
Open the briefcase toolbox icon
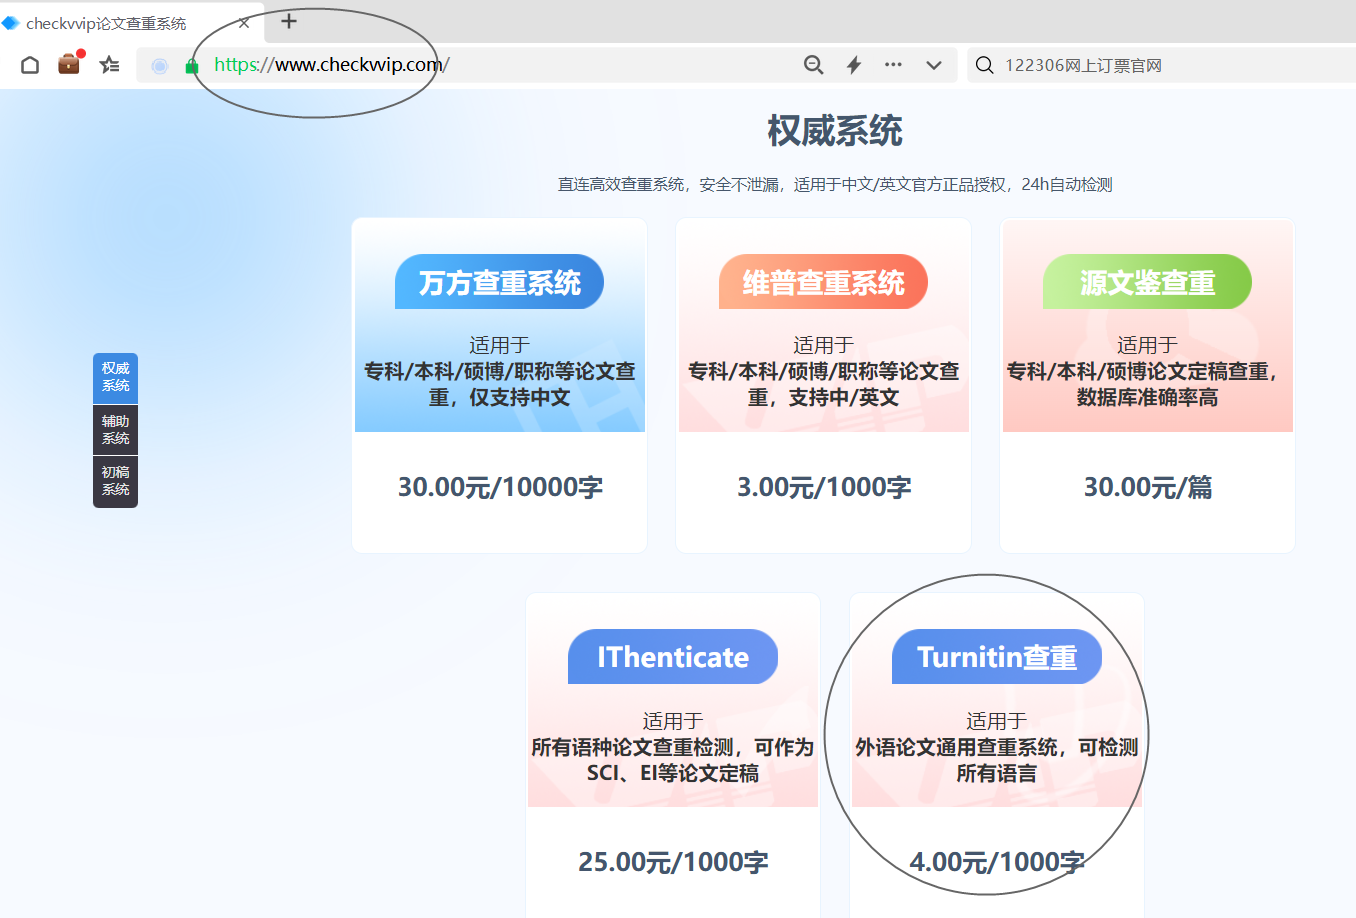69,64
